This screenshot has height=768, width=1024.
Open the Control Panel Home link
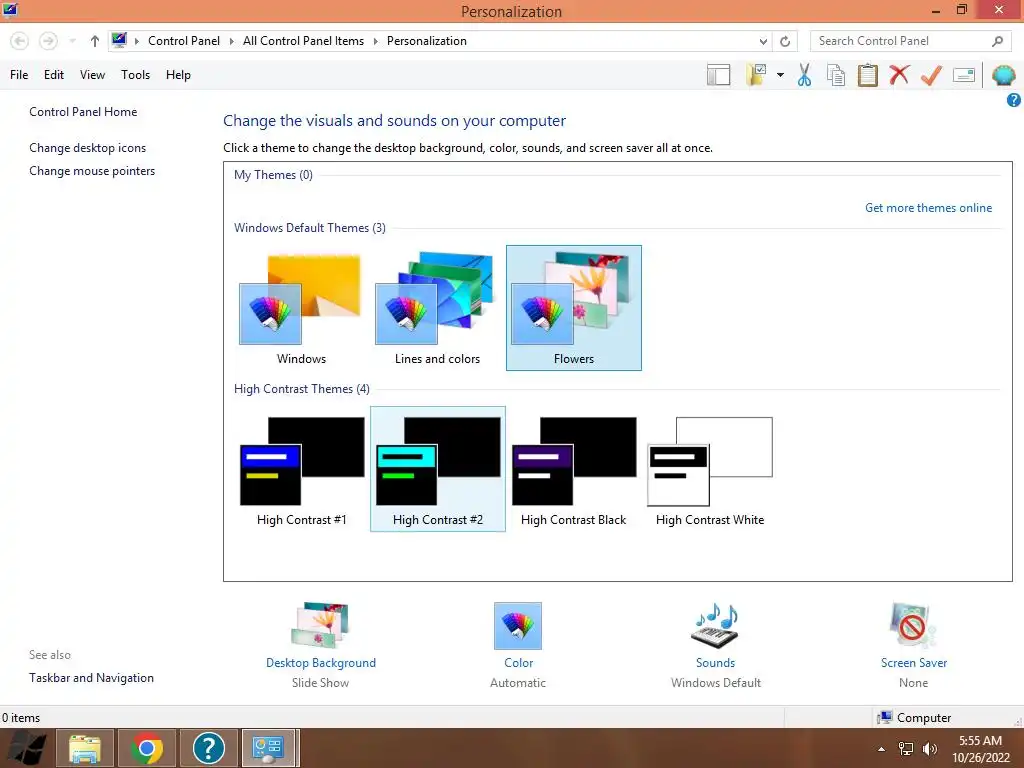pos(83,112)
